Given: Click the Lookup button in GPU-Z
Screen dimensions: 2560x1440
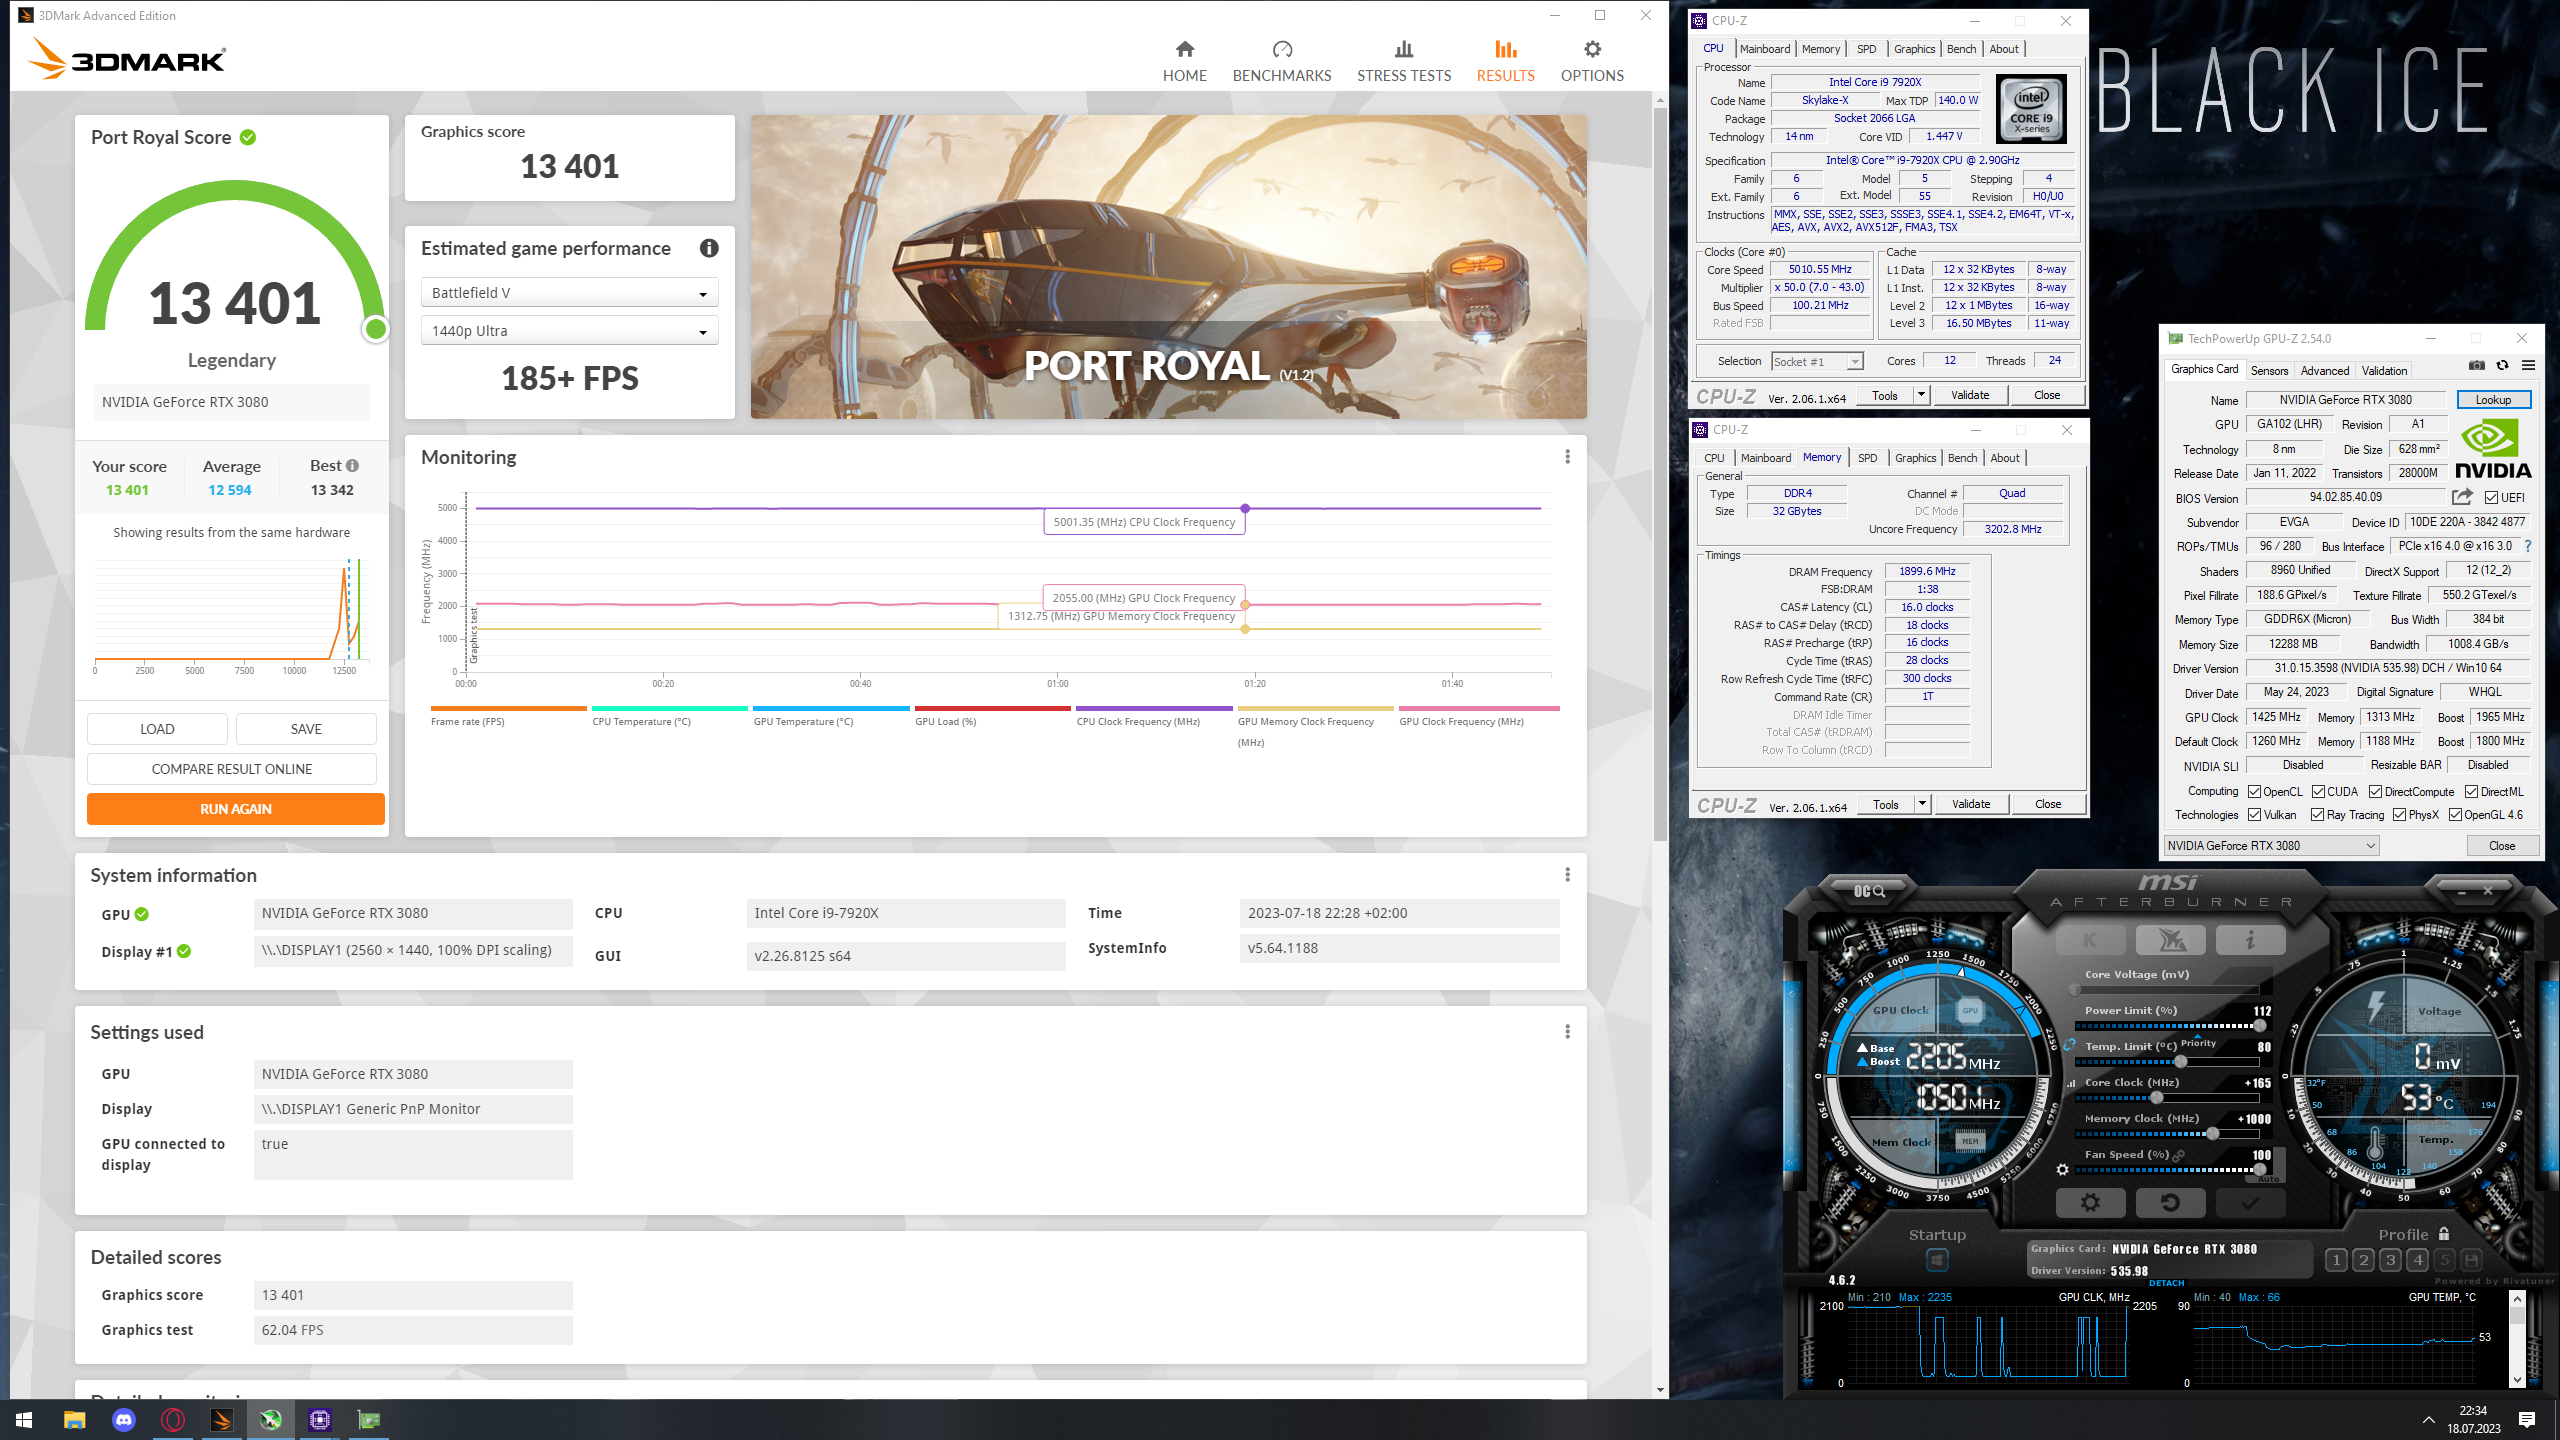Looking at the screenshot, I should pos(2493,400).
